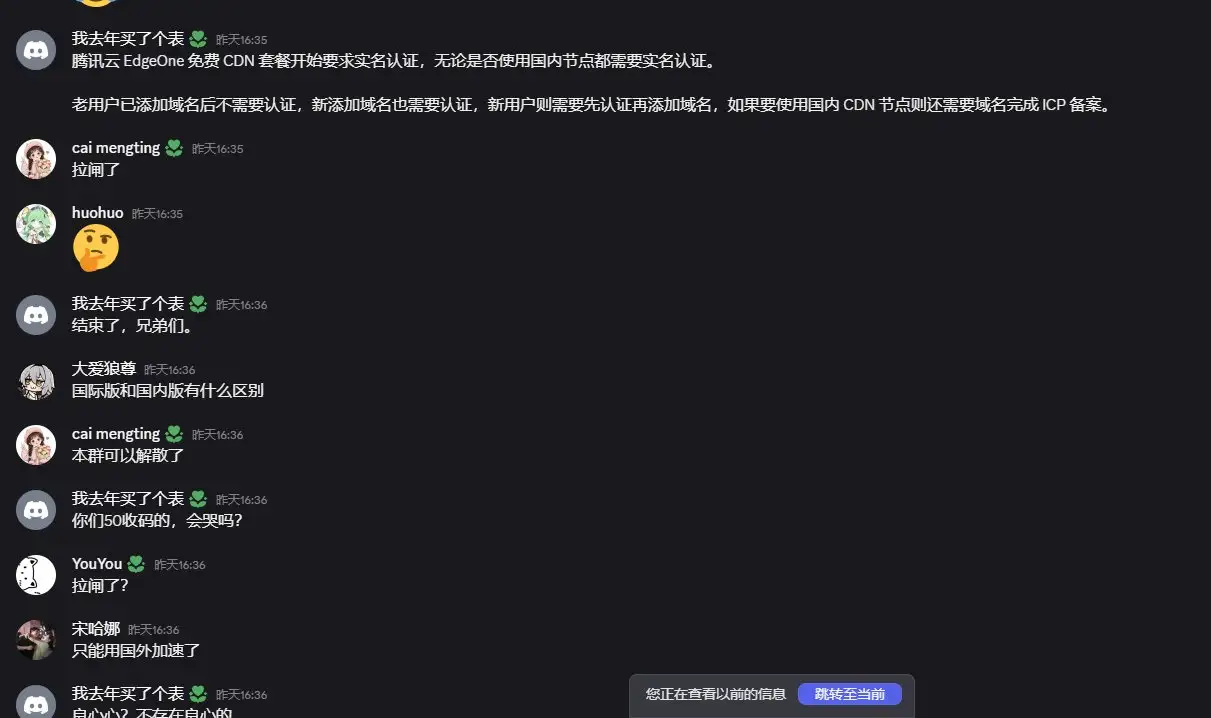Click timestamp 昨天16:36 next to YouYou

point(180,565)
